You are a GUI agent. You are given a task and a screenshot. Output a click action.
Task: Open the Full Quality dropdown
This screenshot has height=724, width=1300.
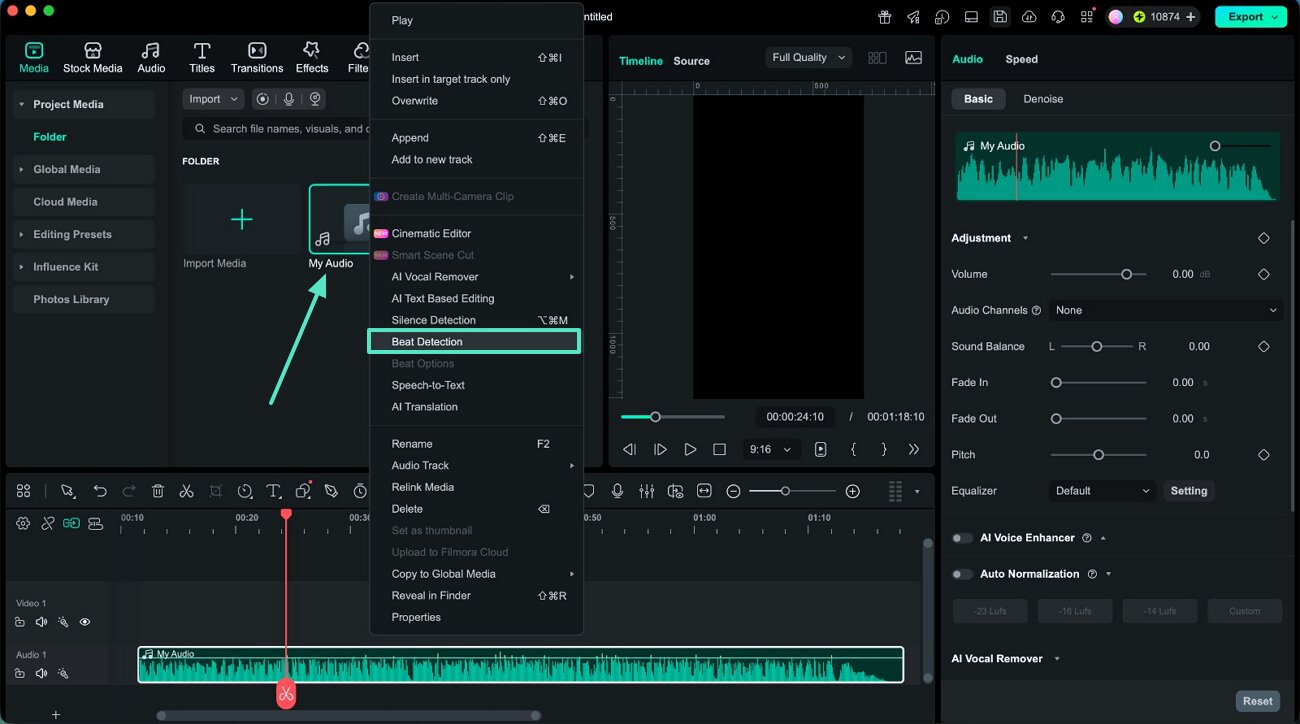click(809, 58)
